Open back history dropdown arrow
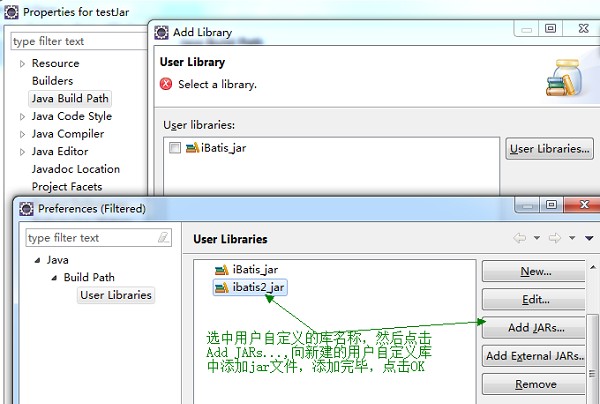 537,238
